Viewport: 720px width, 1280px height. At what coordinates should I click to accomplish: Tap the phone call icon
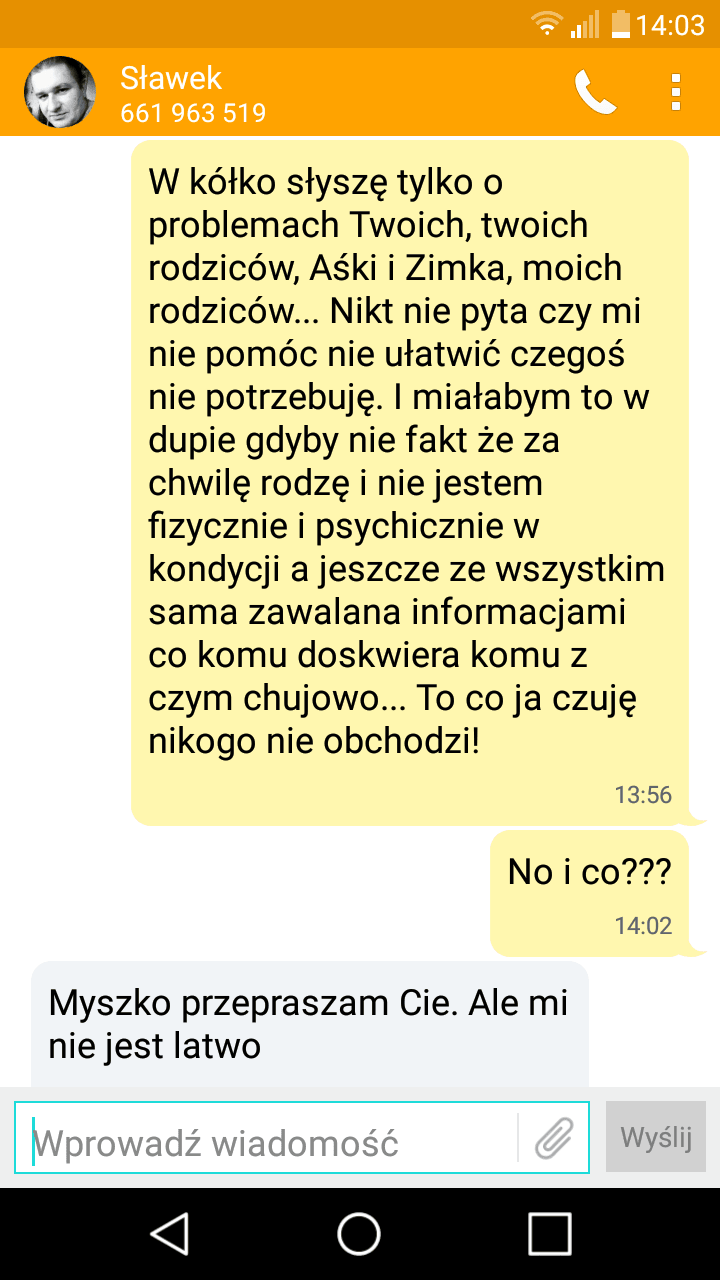coord(596,92)
